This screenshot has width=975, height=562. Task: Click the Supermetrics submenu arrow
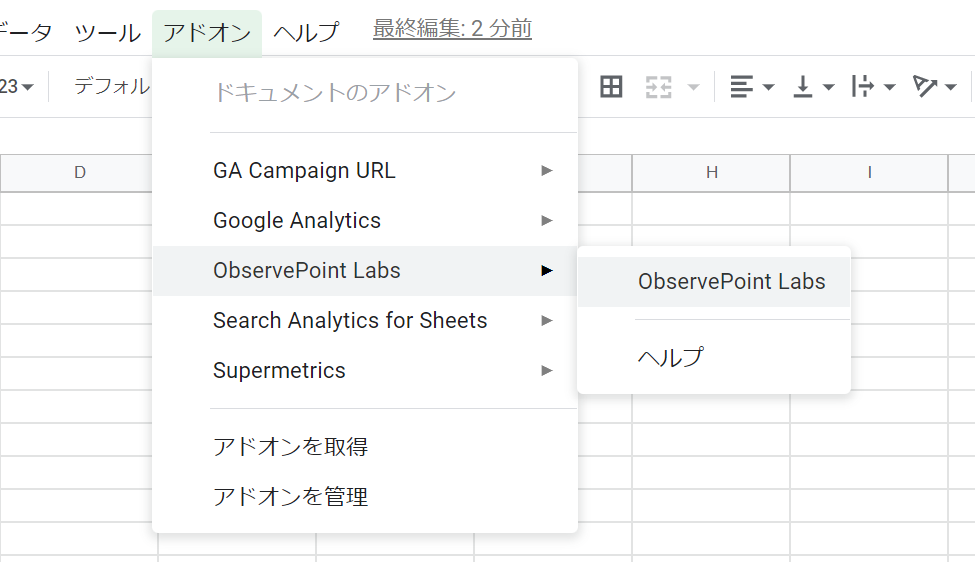click(x=547, y=371)
